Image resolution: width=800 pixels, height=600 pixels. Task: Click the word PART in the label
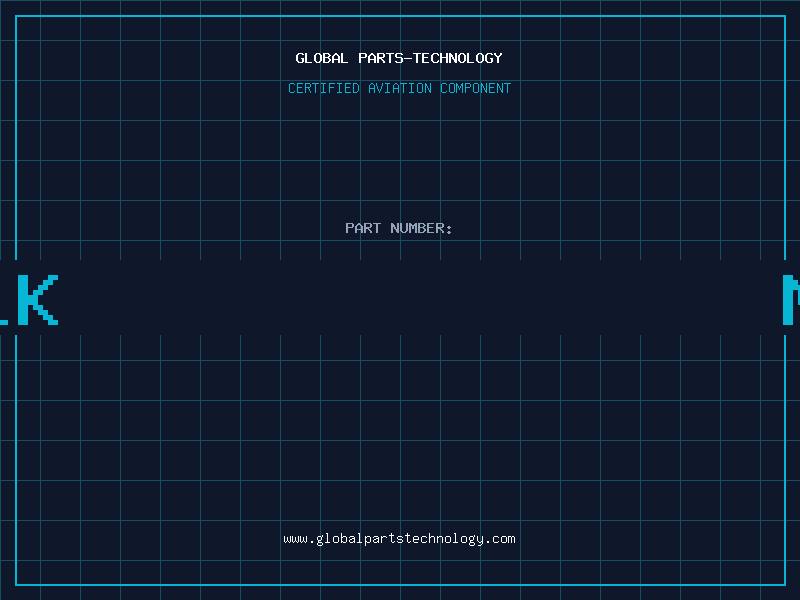363,228
